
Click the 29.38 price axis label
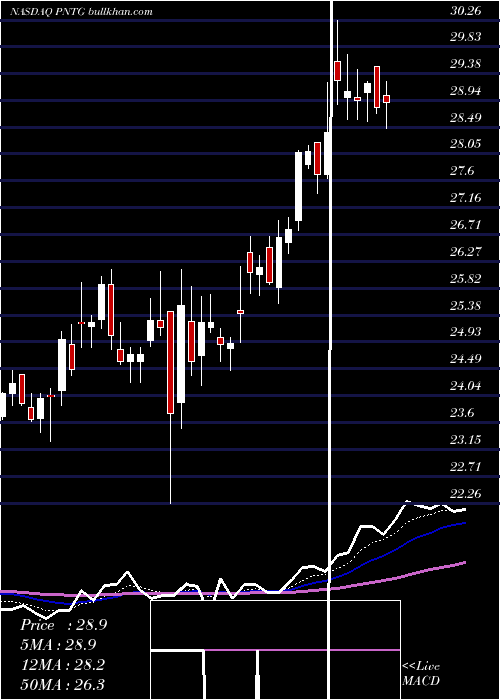tap(466, 64)
